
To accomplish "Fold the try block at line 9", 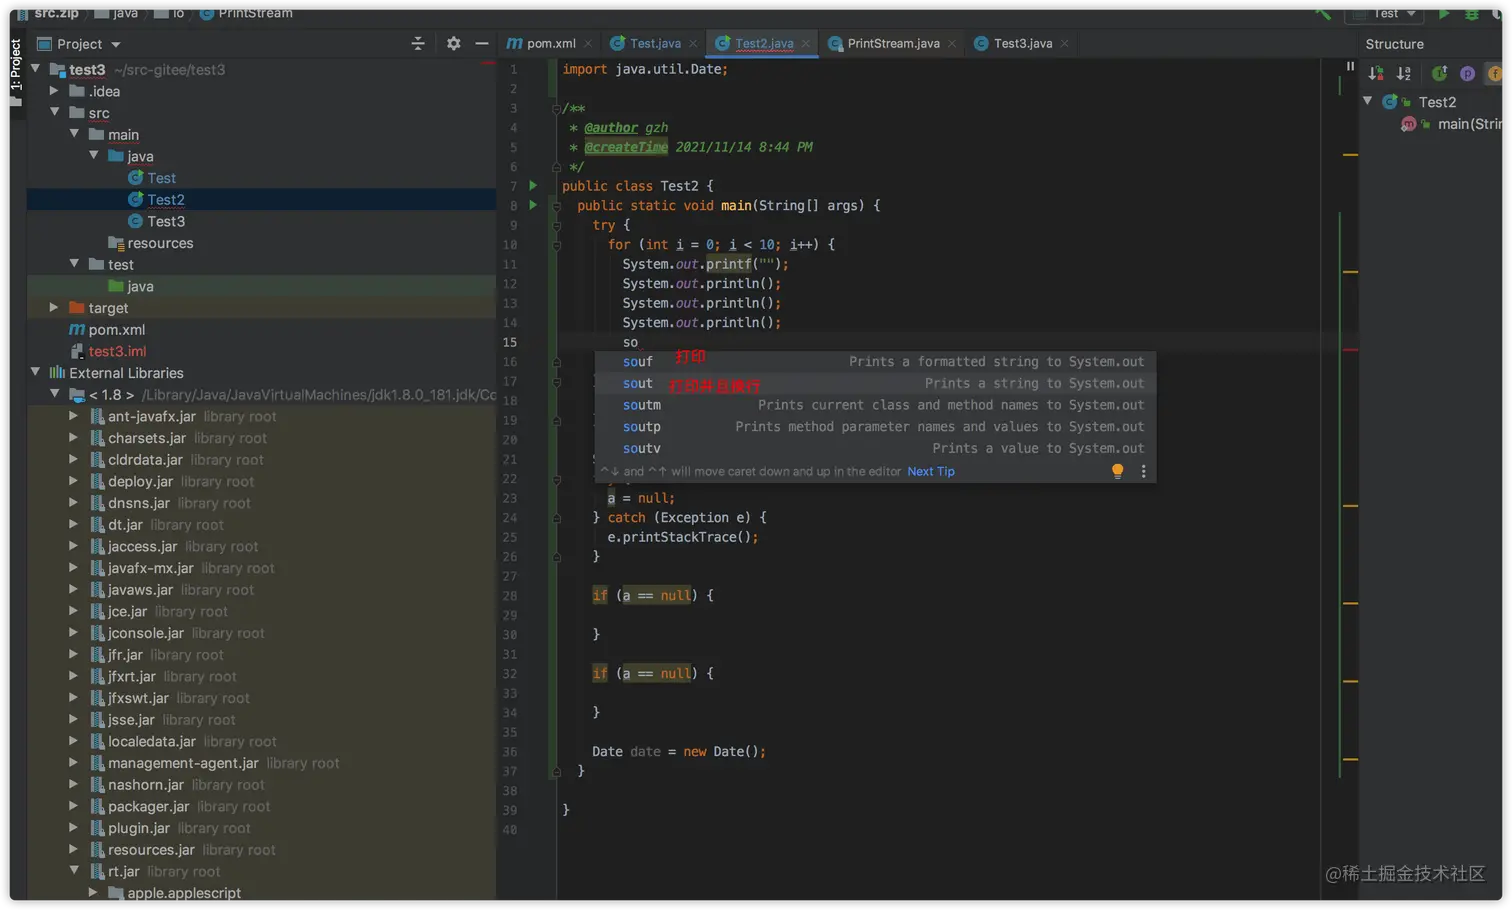I will [x=557, y=225].
